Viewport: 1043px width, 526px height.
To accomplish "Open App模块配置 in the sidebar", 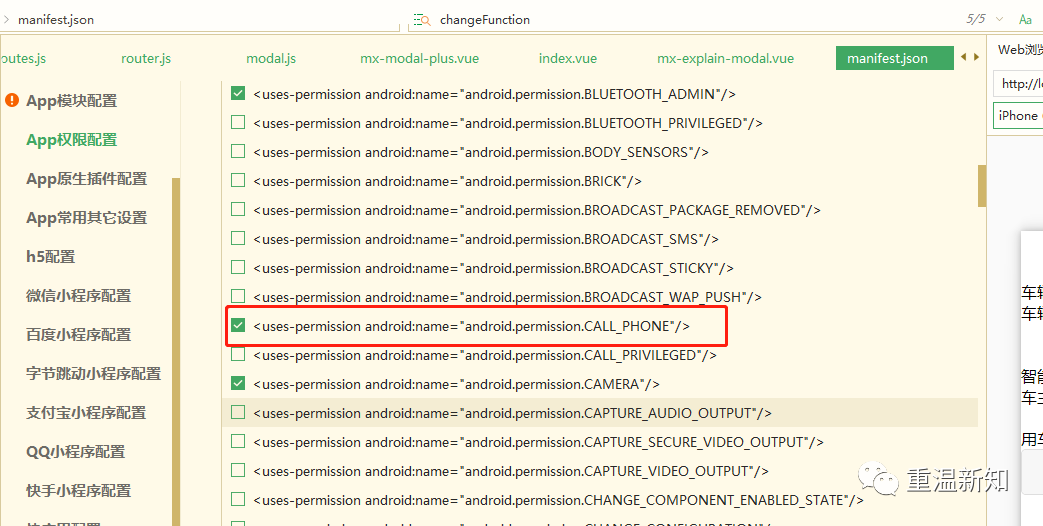I will tap(71, 101).
